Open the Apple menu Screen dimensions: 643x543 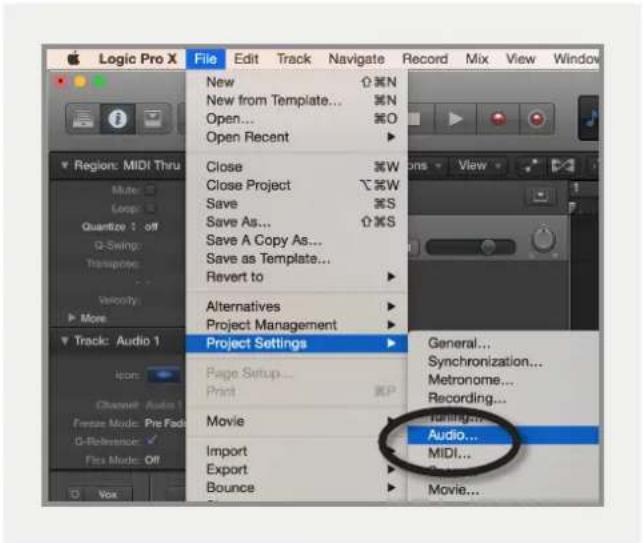[x=73, y=59]
